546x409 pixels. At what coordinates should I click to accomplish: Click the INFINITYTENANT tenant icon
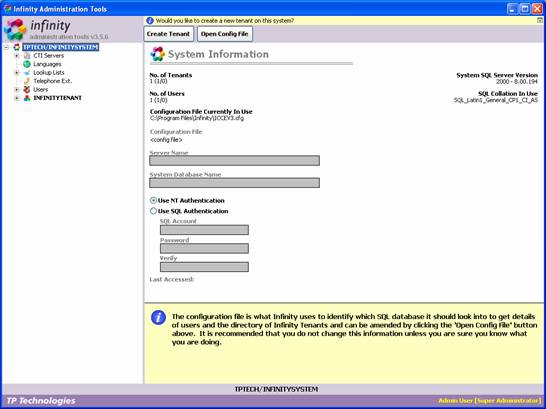click(x=27, y=98)
